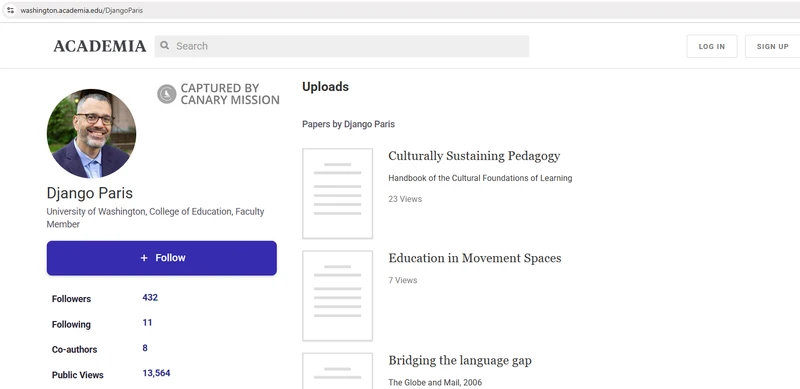Click the LOG IN button
Image resolution: width=800 pixels, height=389 pixels.
point(712,46)
